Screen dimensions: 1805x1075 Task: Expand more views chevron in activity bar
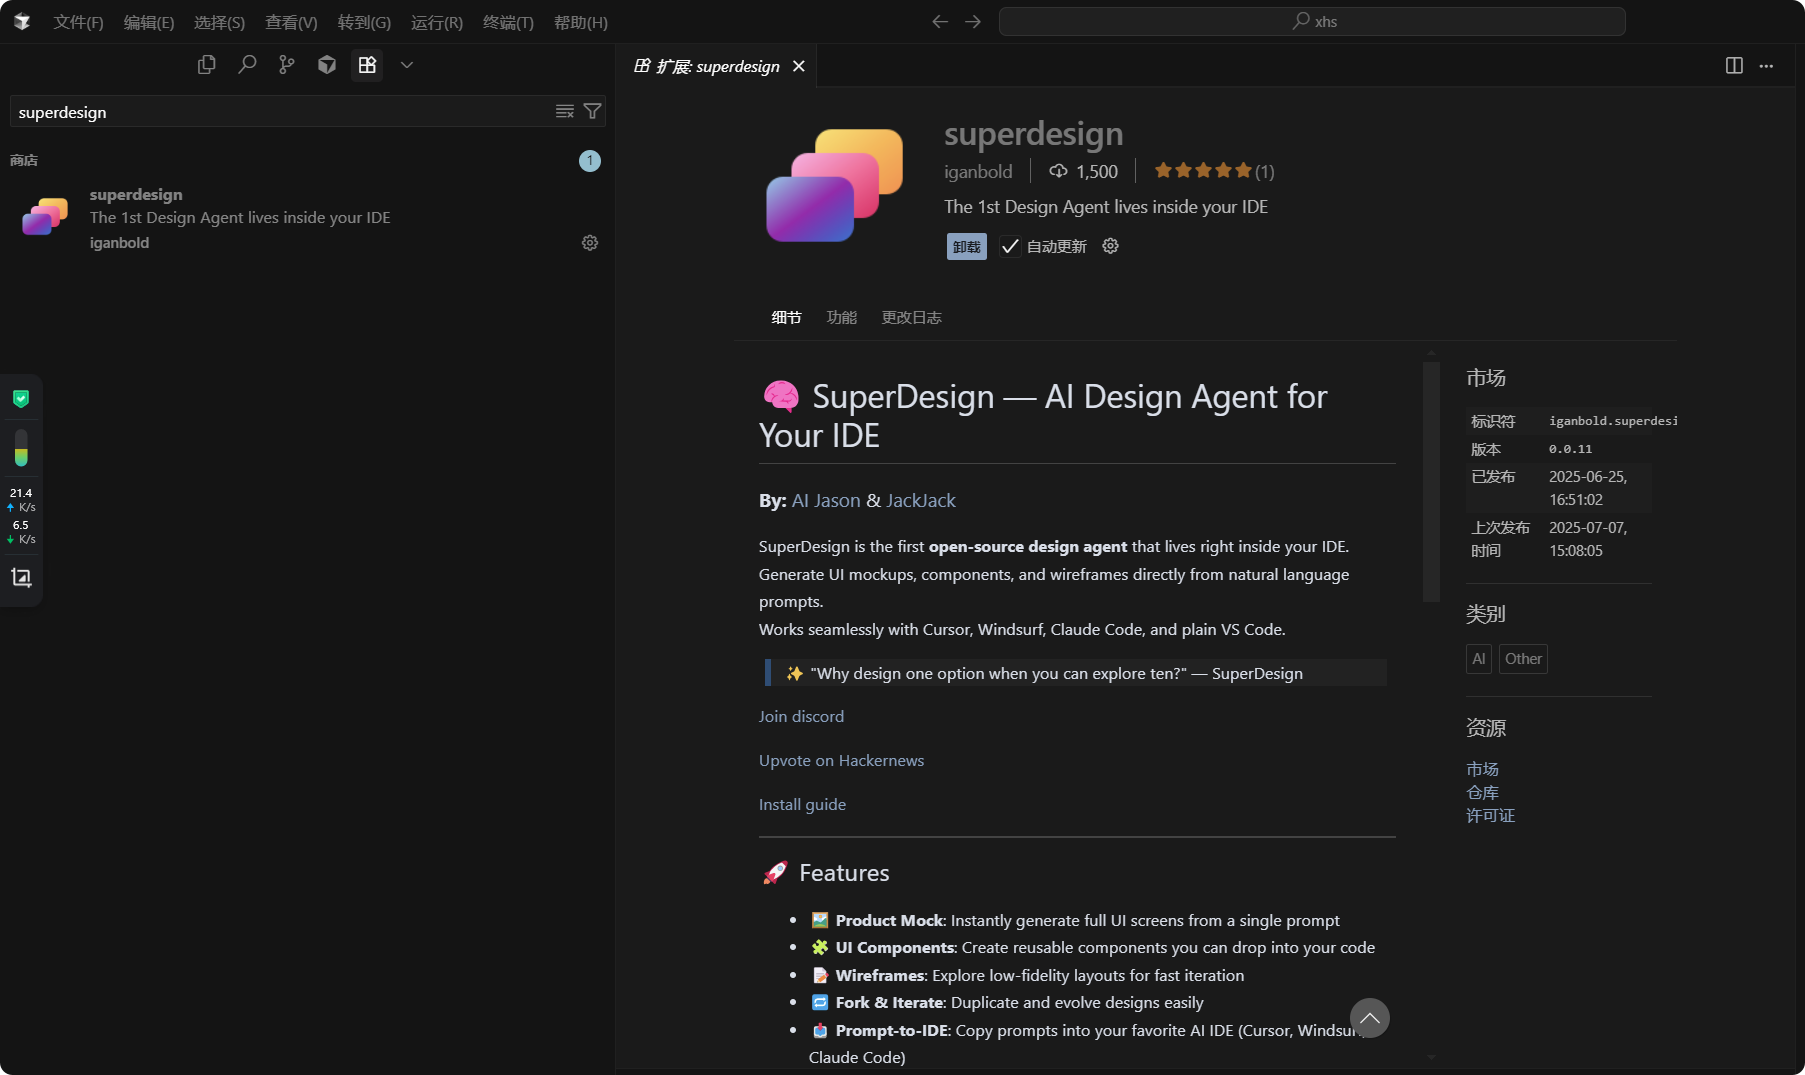[x=407, y=65]
